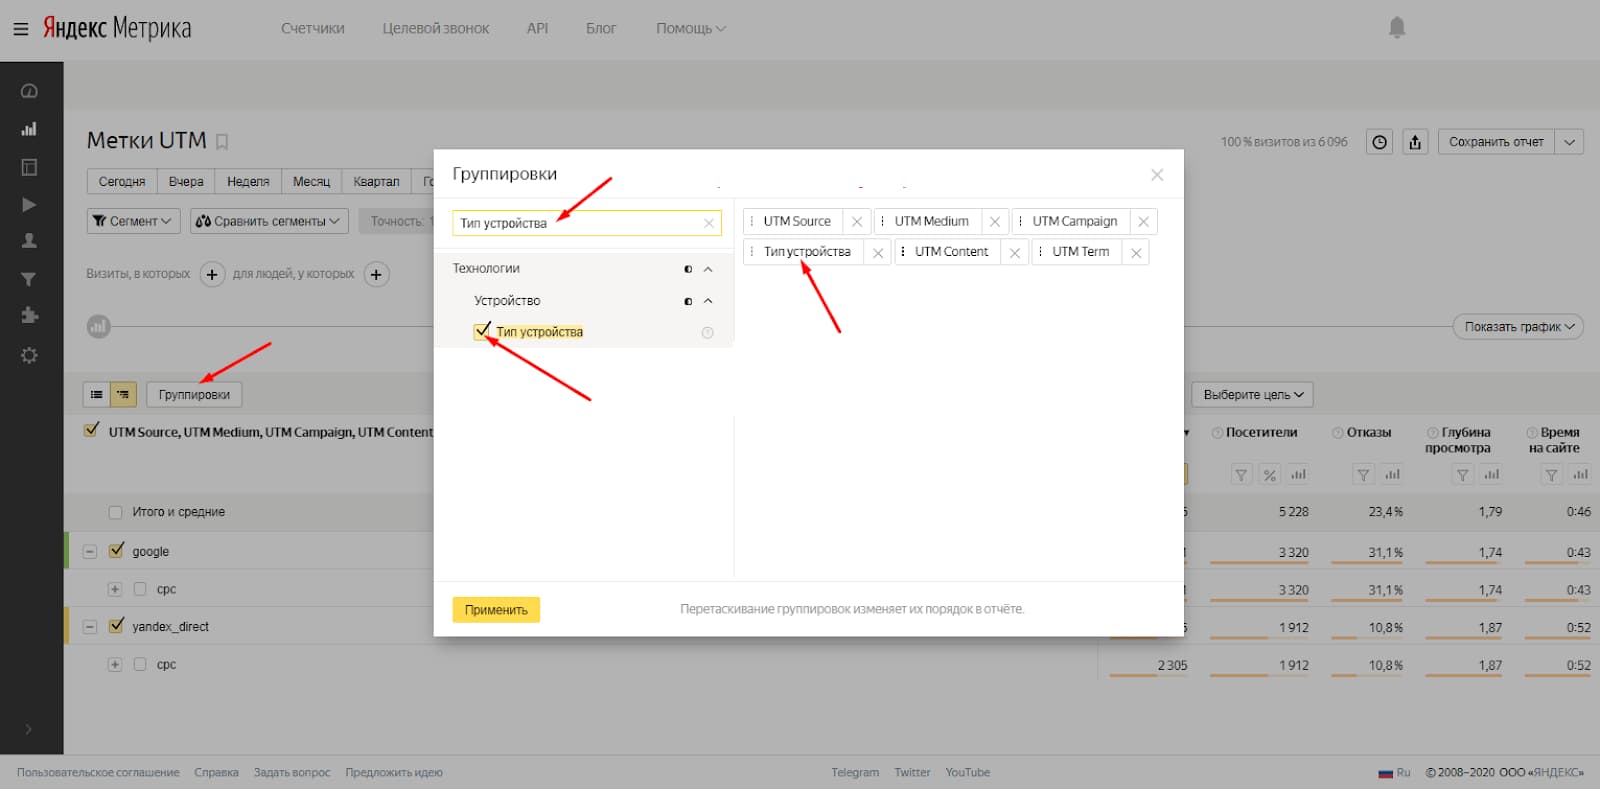The height and width of the screenshot is (789, 1600).
Task: Click the chart icon under Посетители column
Action: click(1298, 475)
